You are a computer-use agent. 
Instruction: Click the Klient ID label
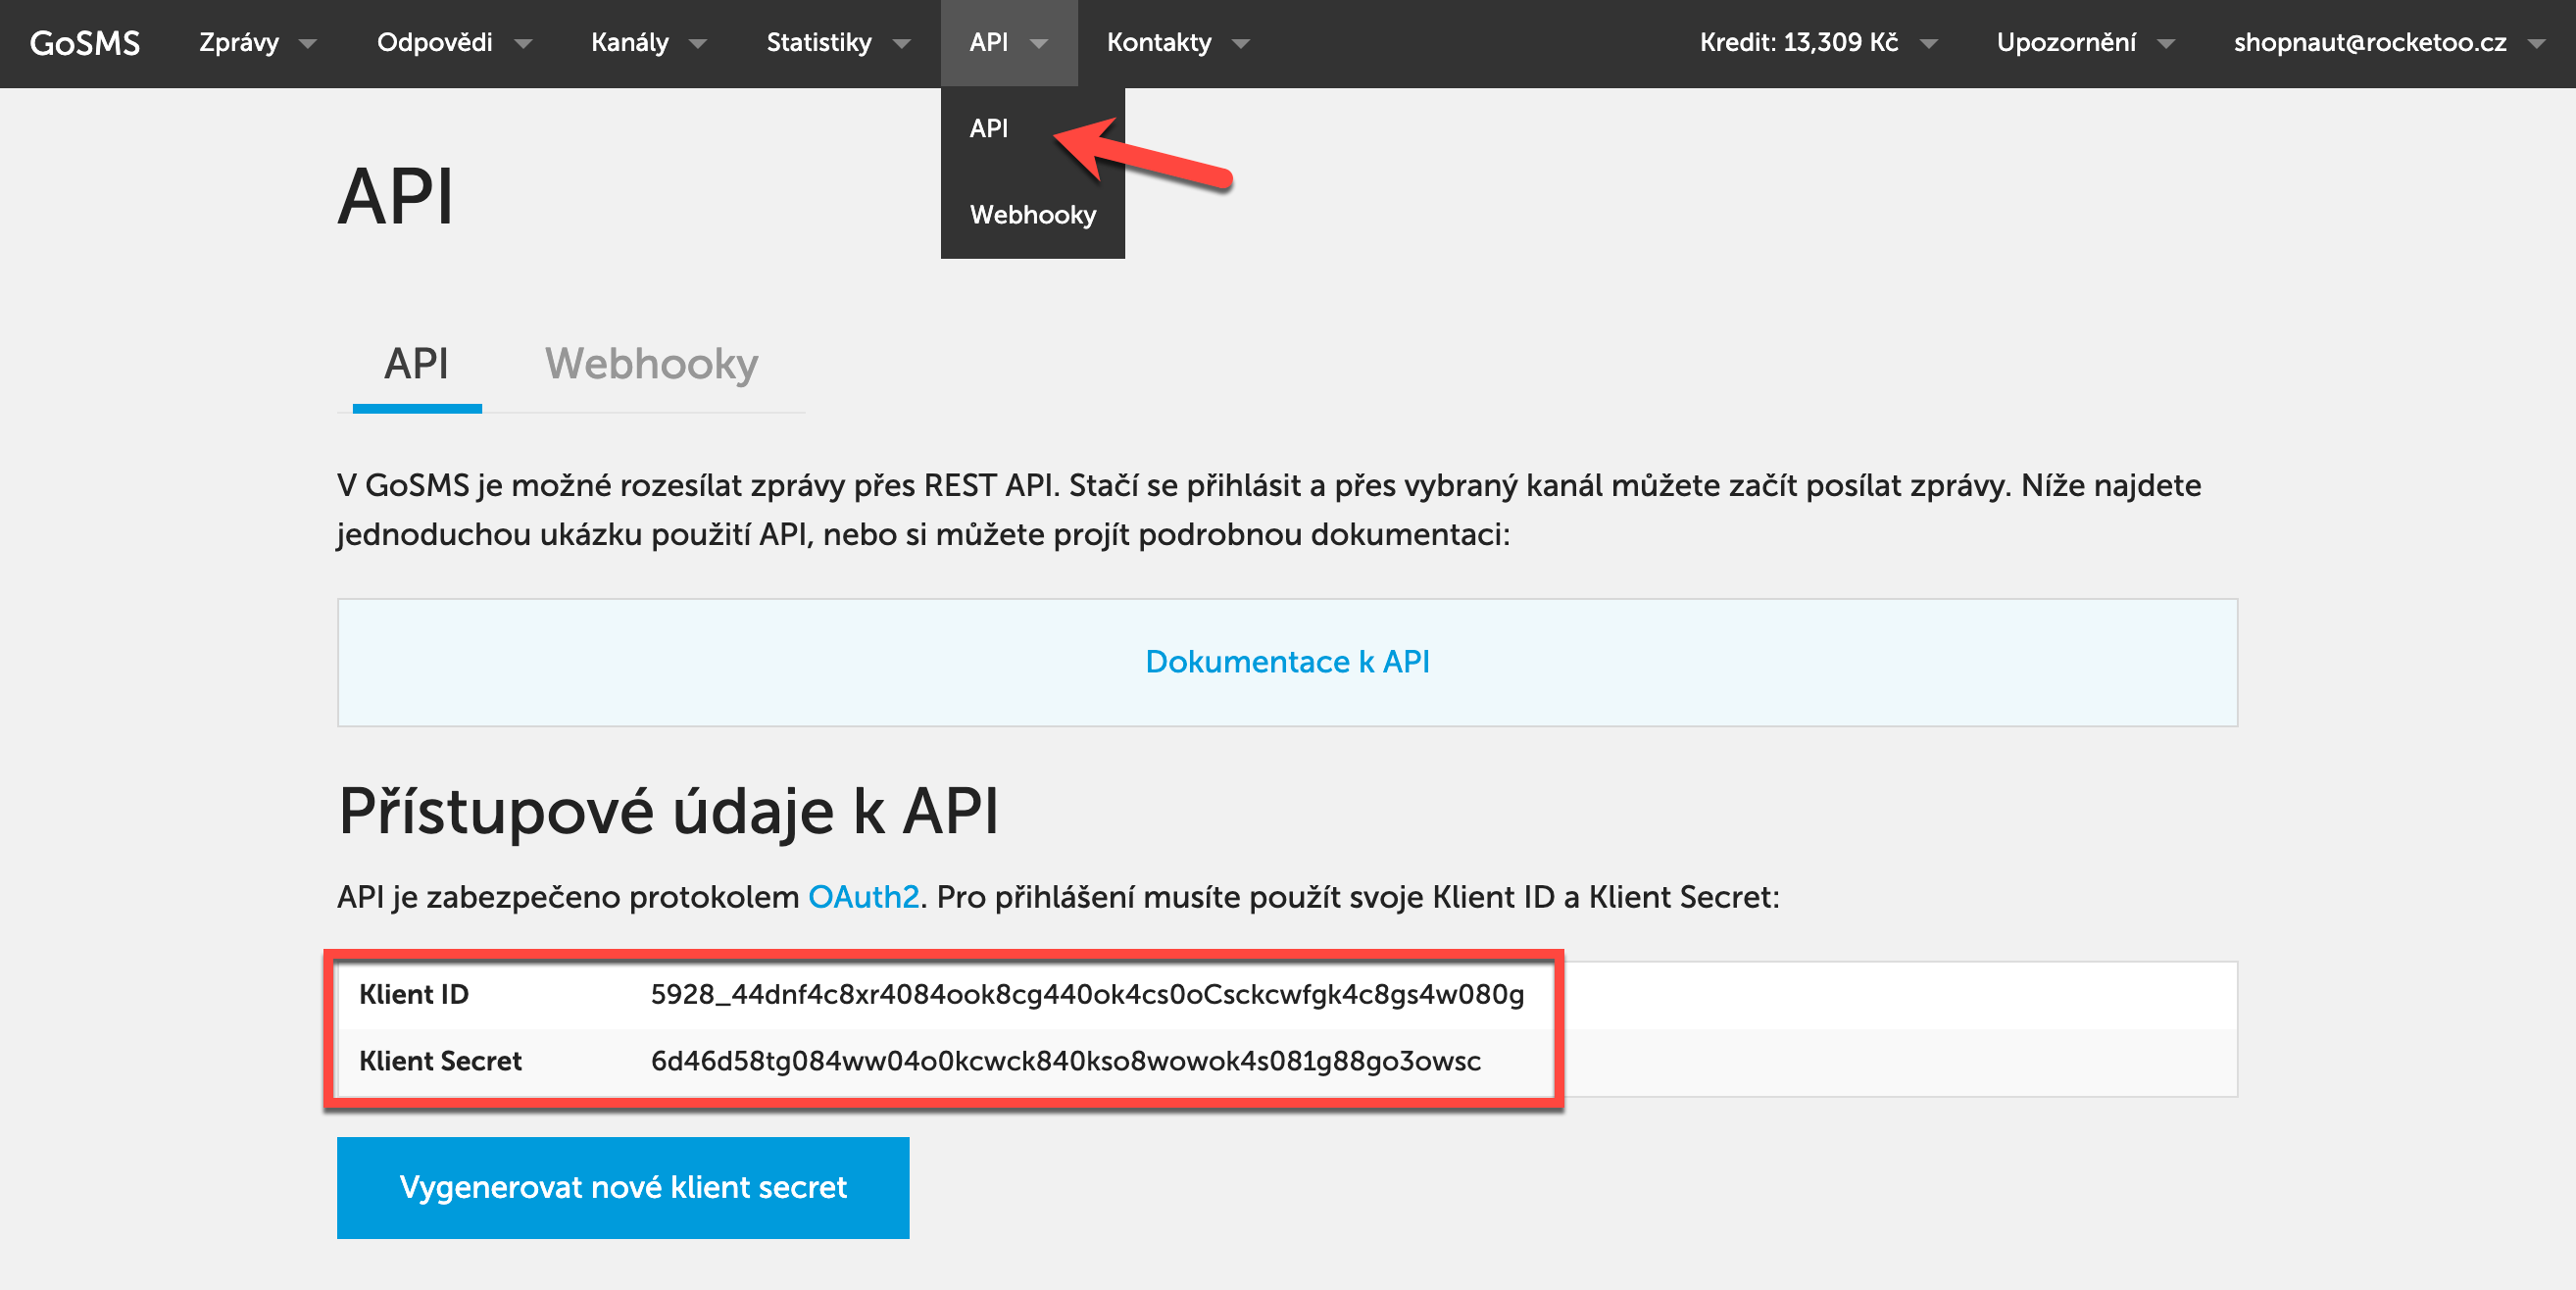414,994
